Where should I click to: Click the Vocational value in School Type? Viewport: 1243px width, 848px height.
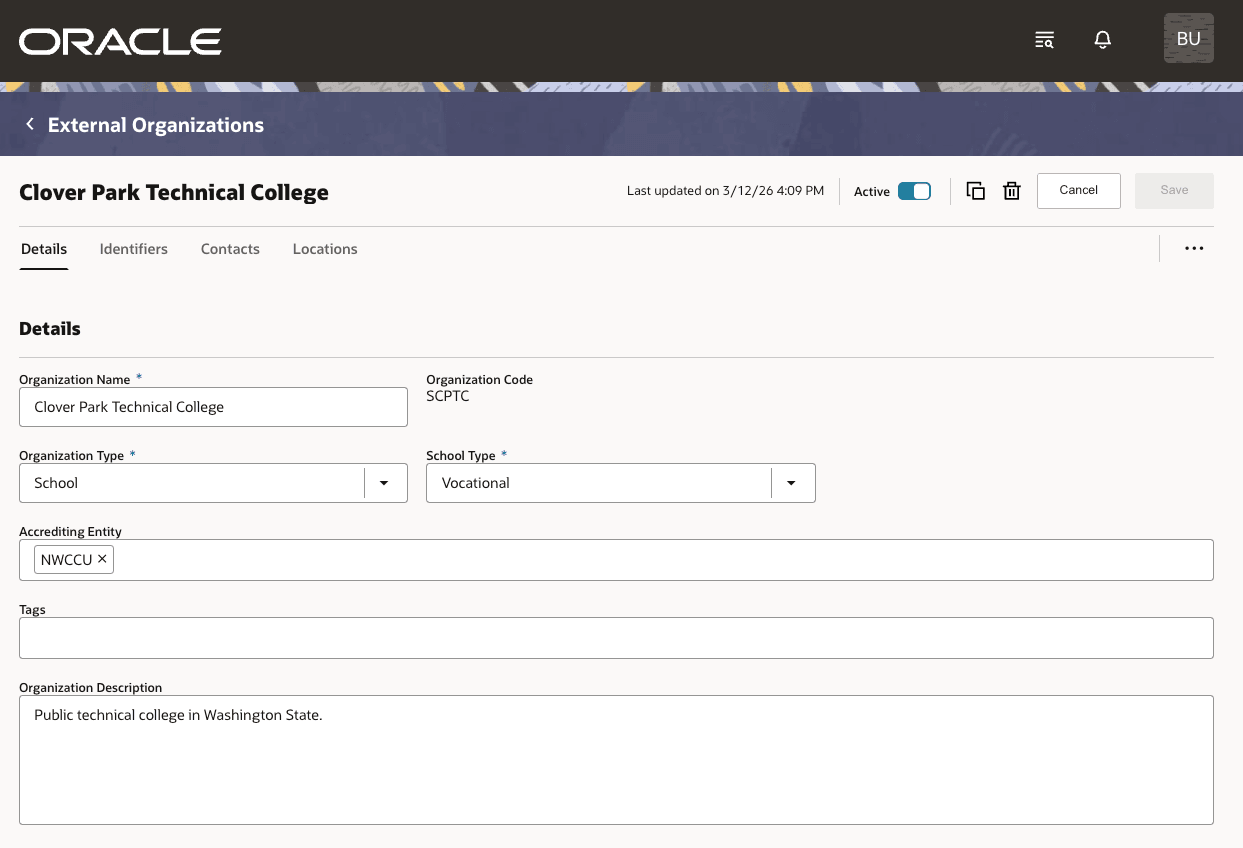(x=476, y=483)
